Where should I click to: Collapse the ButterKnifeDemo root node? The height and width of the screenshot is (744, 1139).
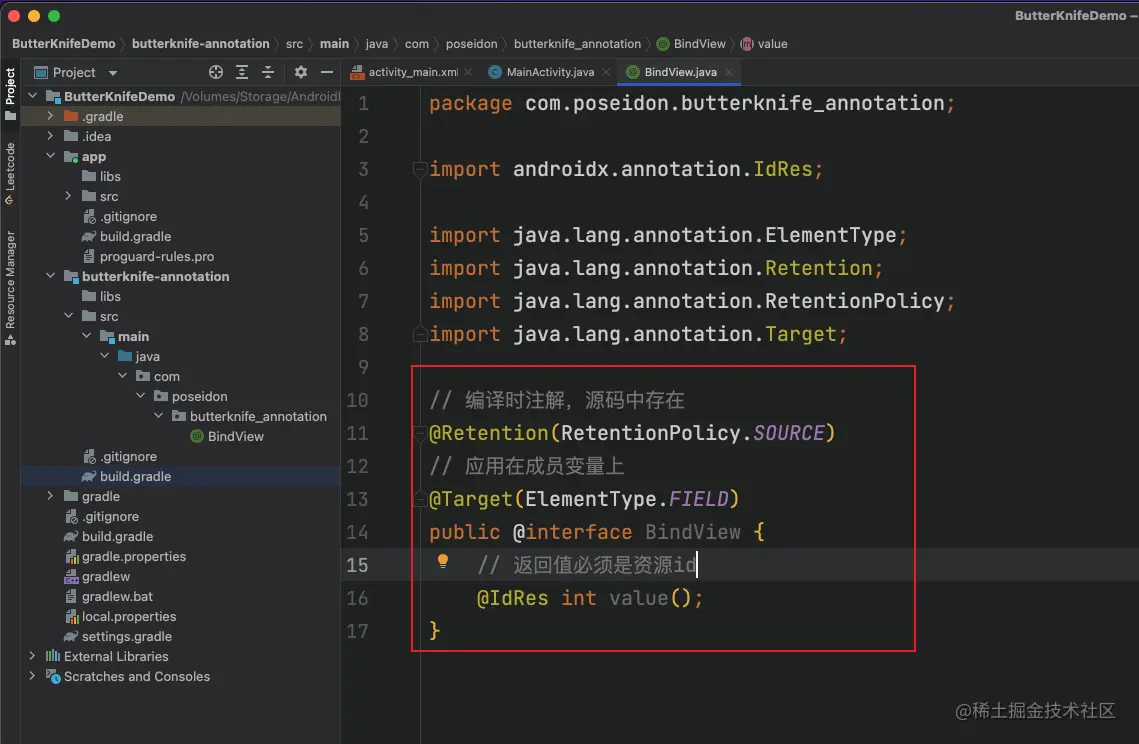pos(33,96)
